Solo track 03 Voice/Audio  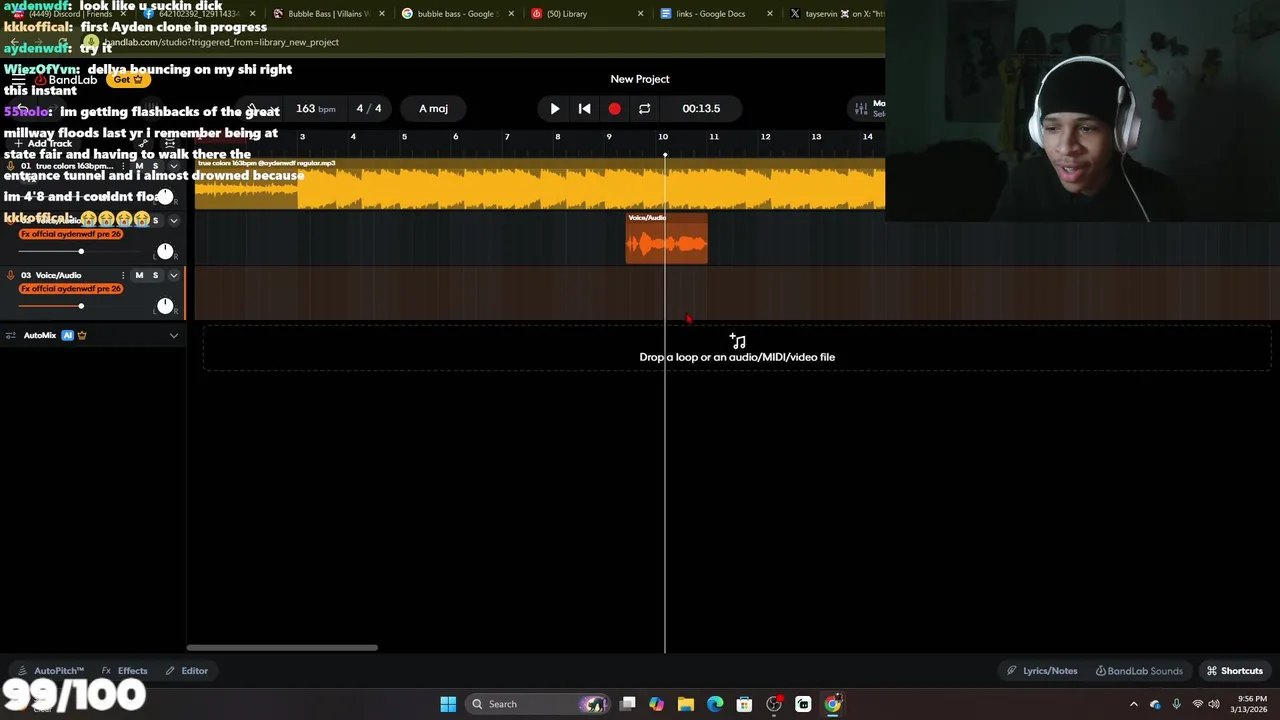click(155, 275)
